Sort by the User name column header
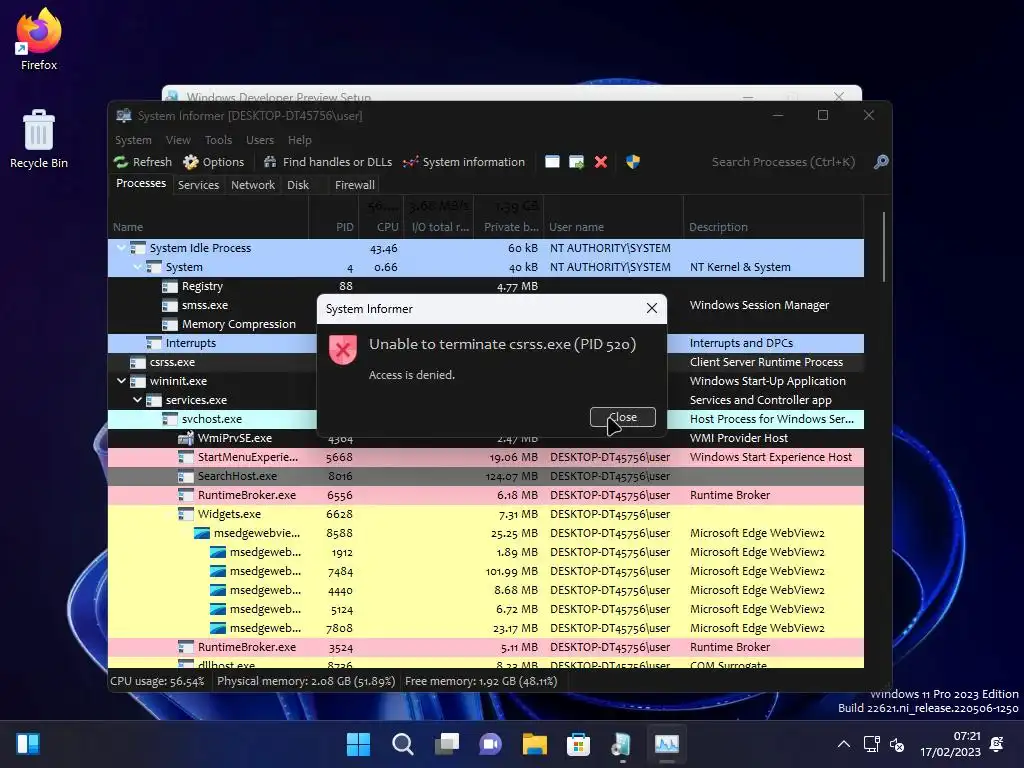 tap(613, 227)
